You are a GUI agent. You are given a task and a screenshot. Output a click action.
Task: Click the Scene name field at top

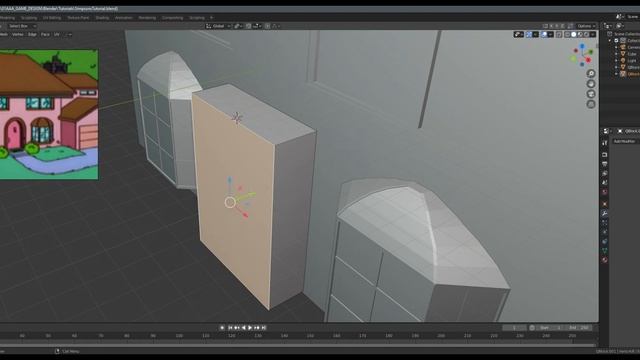632,17
